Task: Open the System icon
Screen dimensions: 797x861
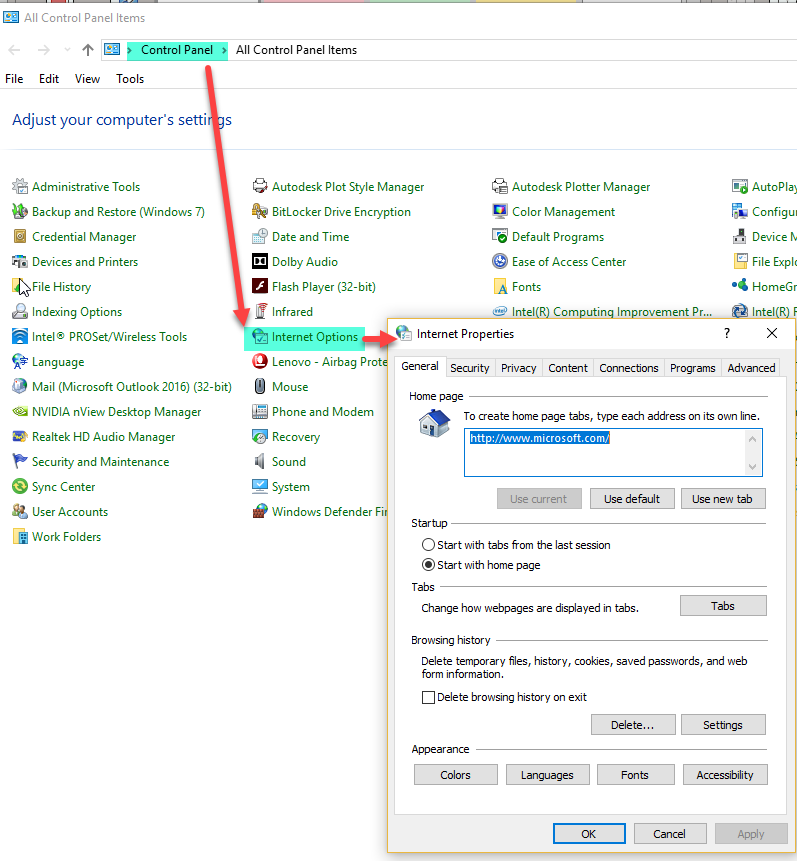Action: tap(260, 487)
